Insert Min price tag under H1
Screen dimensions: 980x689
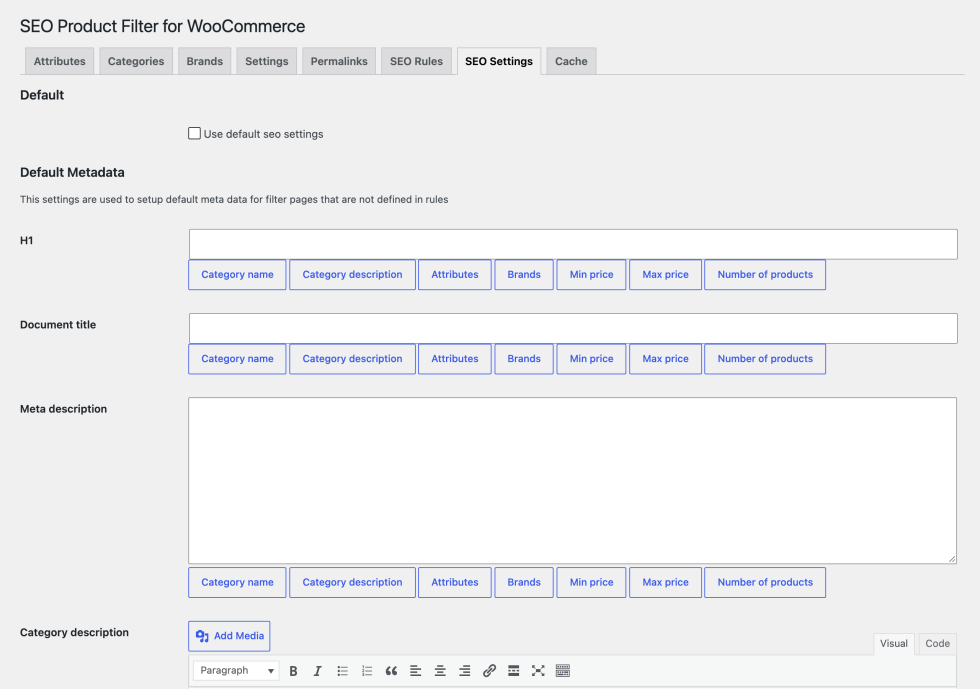tap(591, 274)
